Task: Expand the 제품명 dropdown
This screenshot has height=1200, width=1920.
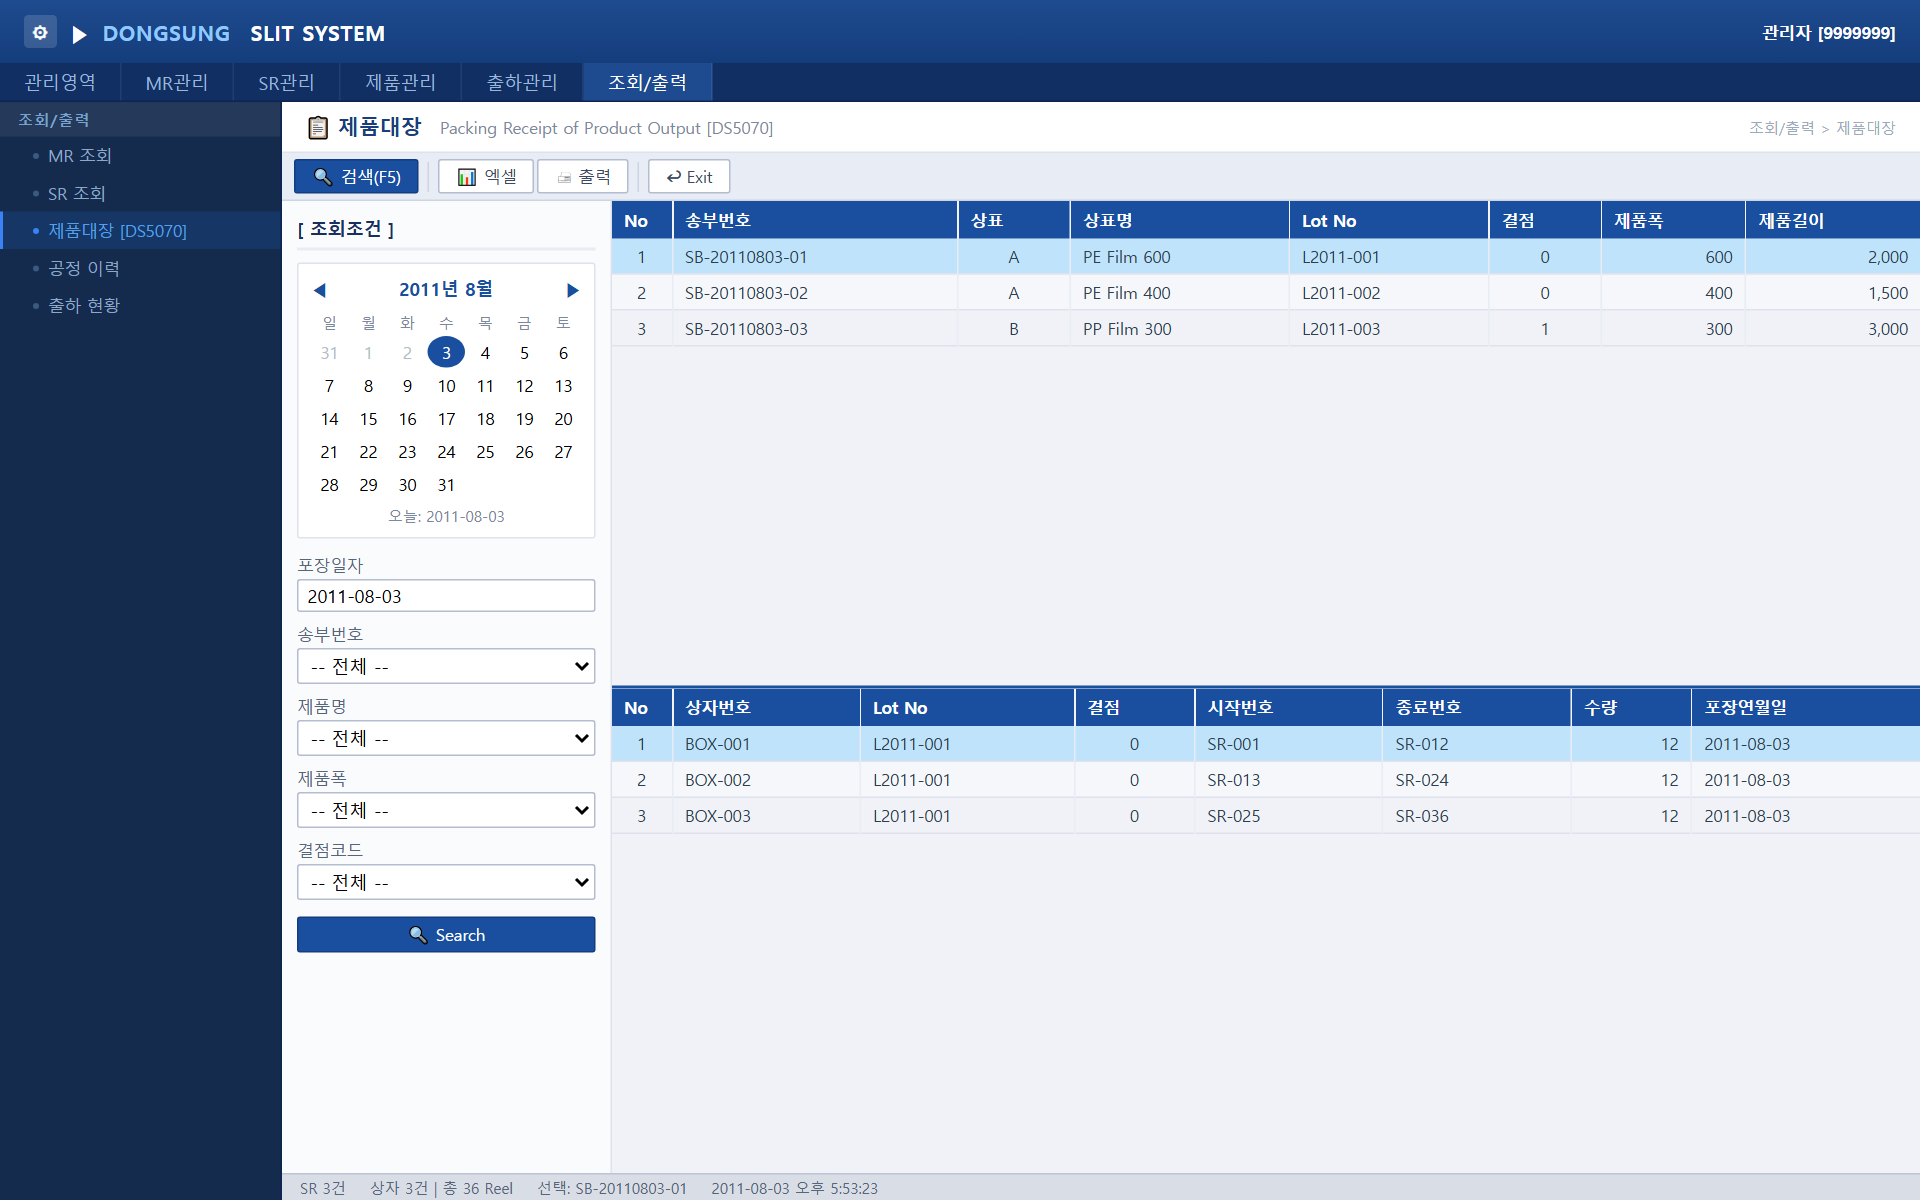Action: point(446,738)
